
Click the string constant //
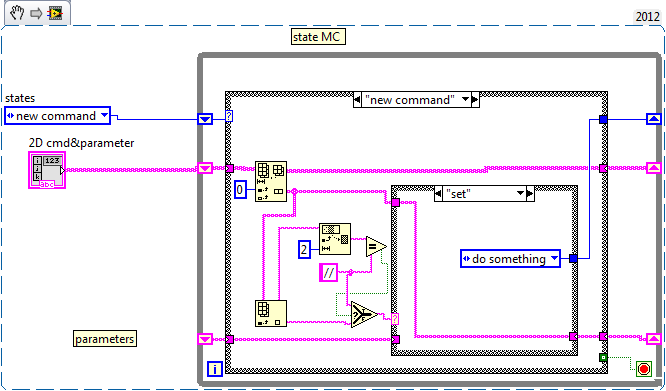[x=328, y=273]
